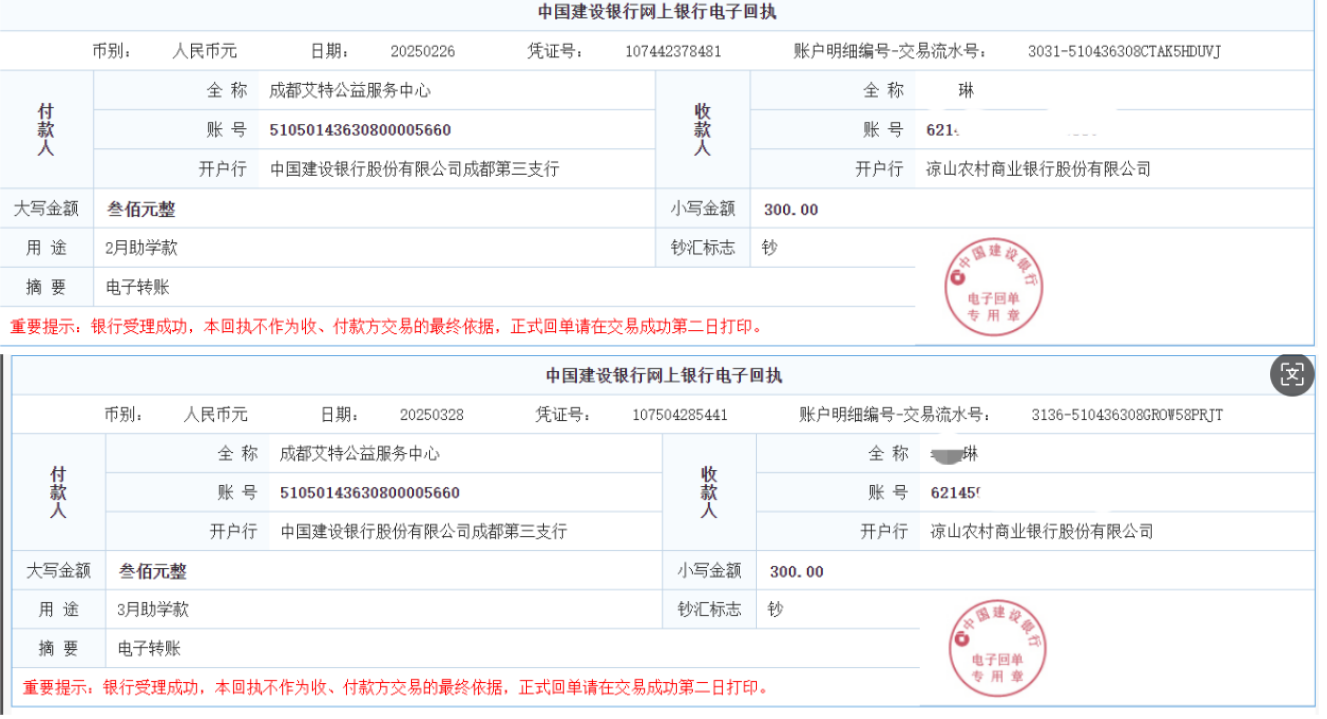Click payer name 成都艾特公益服务中心 in the 20250226 receipt
The height and width of the screenshot is (719, 1327).
(350, 91)
